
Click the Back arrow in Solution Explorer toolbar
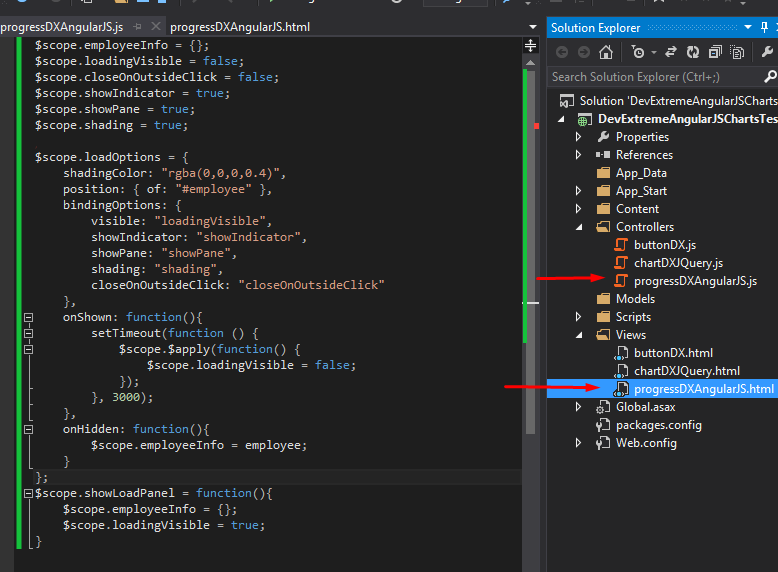click(562, 52)
